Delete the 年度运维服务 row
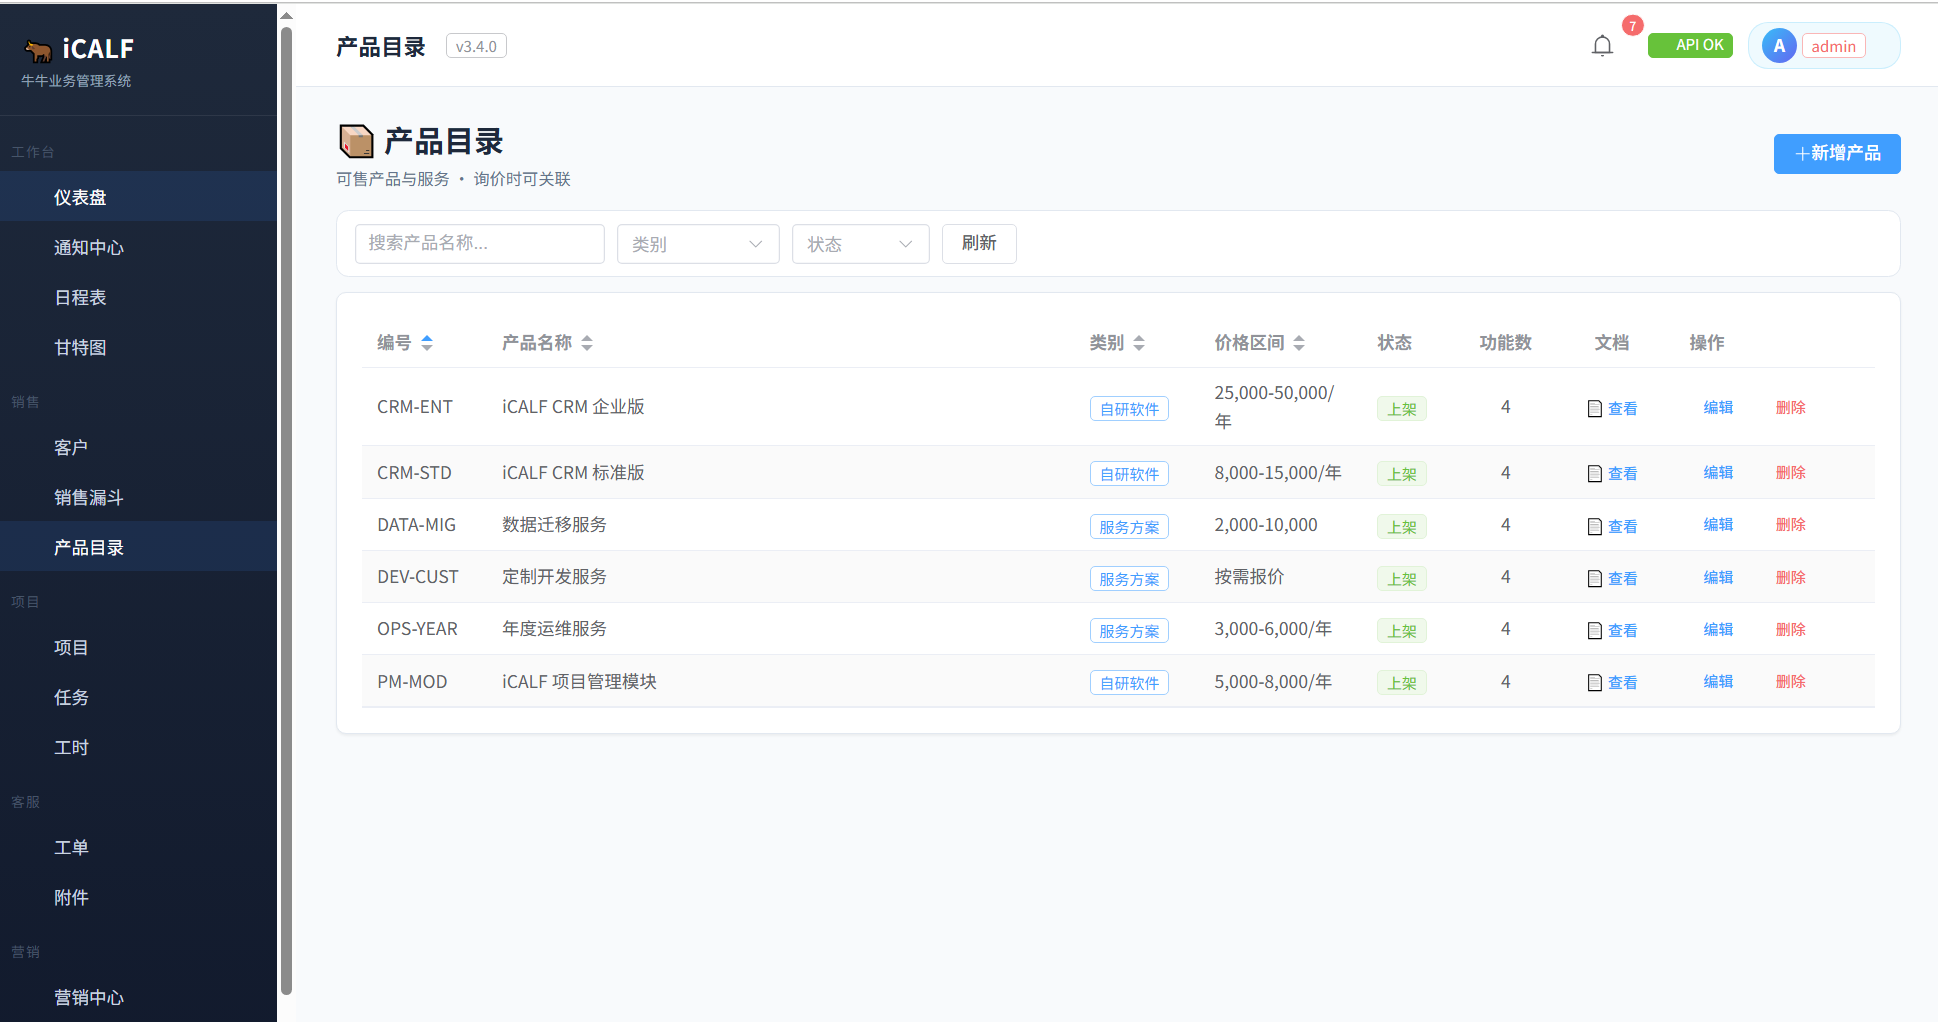The height and width of the screenshot is (1022, 1938). 1790,629
